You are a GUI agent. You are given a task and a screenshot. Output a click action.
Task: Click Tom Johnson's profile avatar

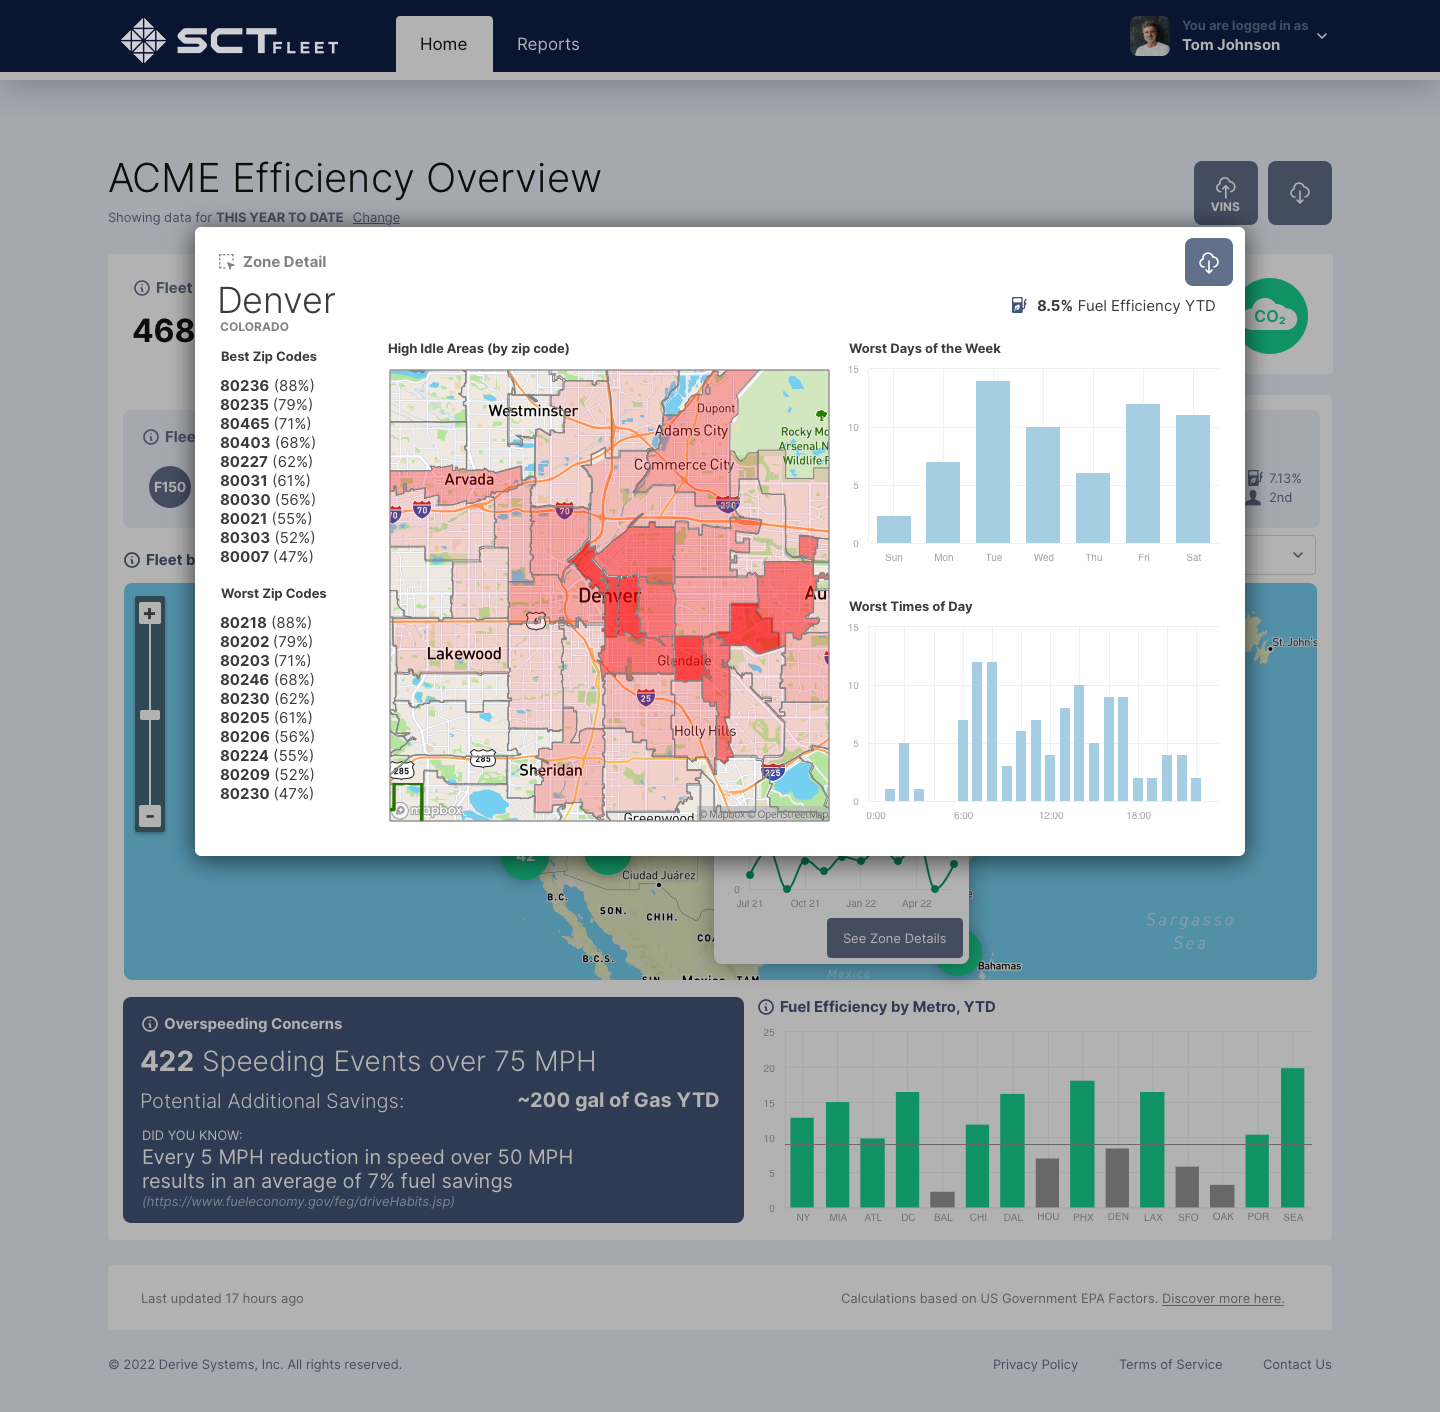pyautogui.click(x=1149, y=36)
